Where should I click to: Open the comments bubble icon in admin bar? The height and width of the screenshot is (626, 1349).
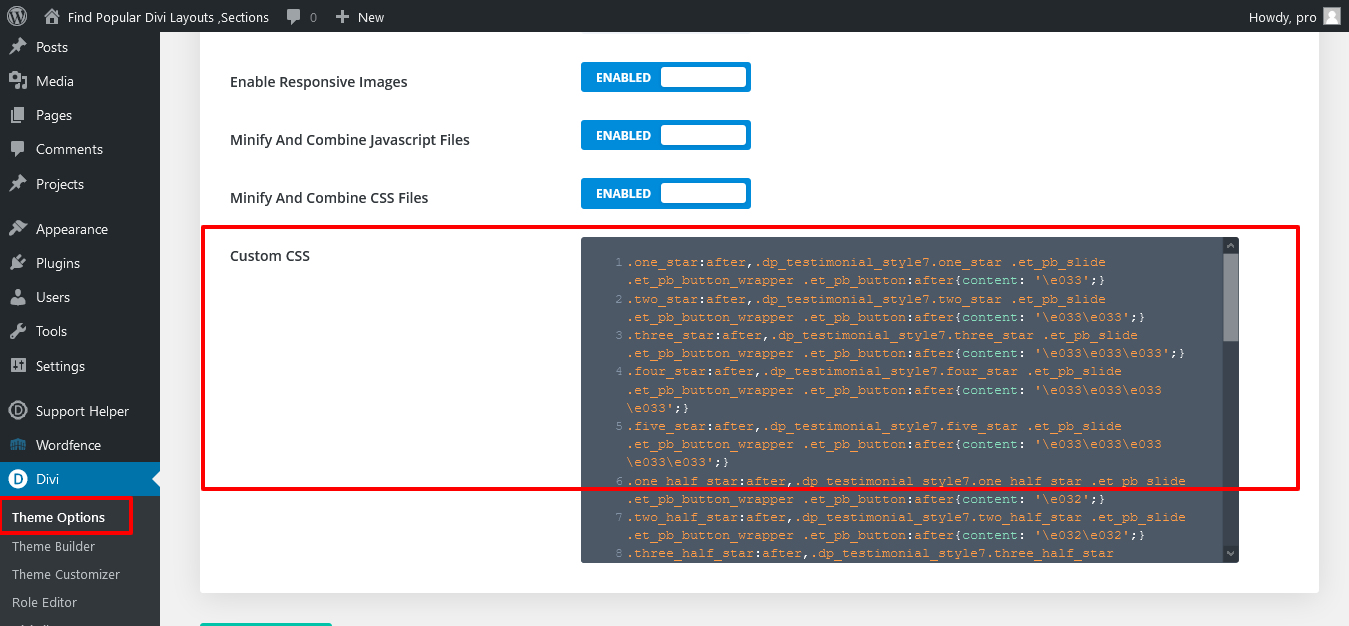click(294, 17)
